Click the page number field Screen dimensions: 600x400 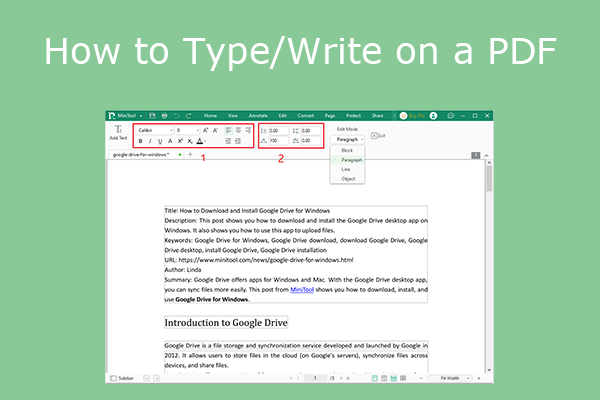pos(315,378)
